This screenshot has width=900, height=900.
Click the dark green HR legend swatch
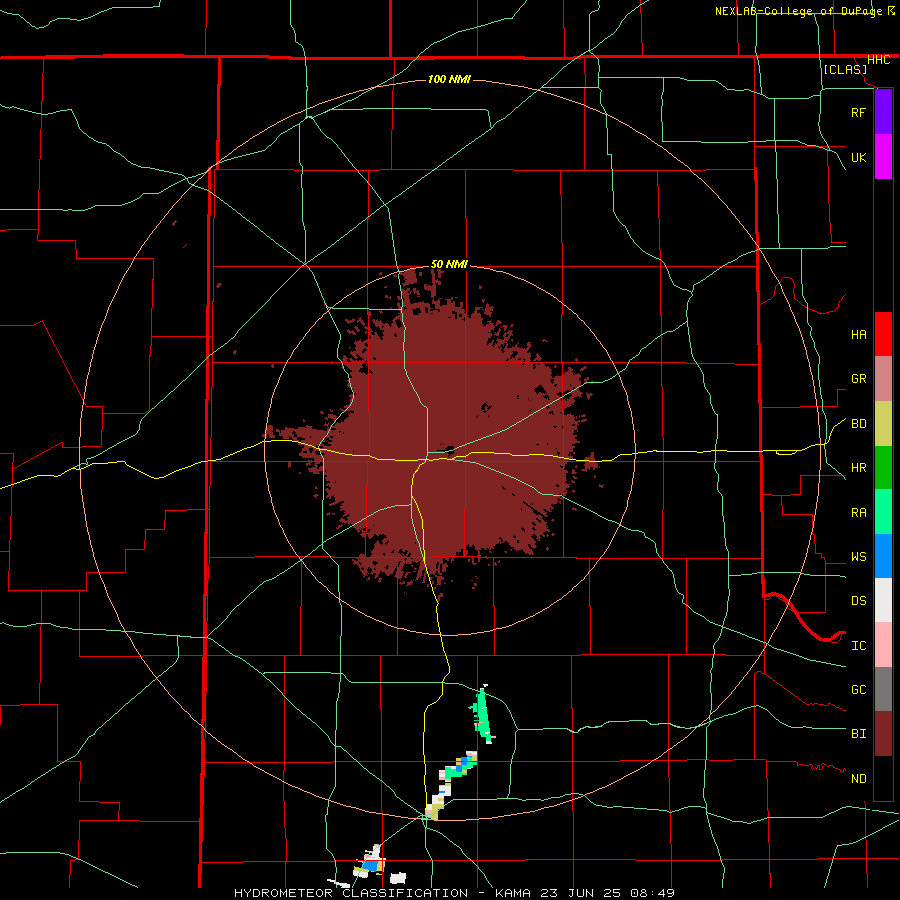(883, 468)
